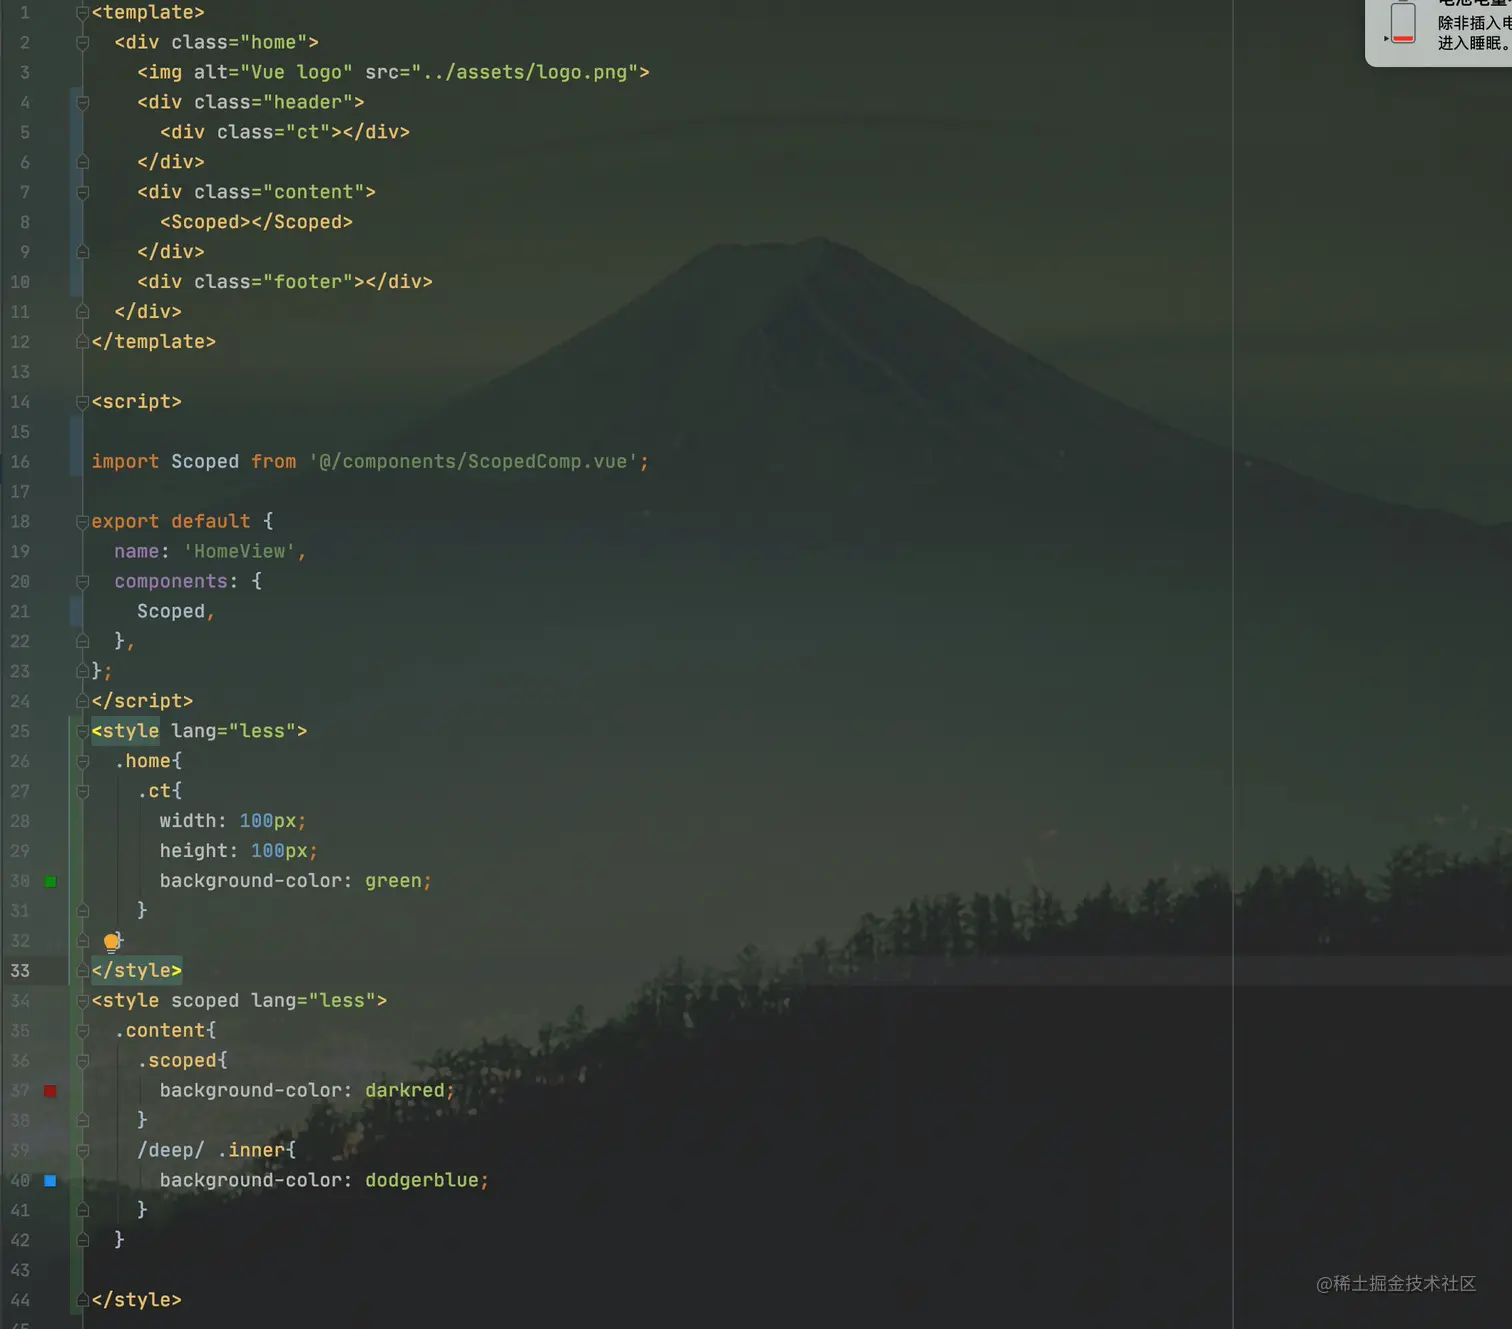This screenshot has height=1329, width=1512.
Task: Click the closing </script> tag
Action: click(x=142, y=701)
